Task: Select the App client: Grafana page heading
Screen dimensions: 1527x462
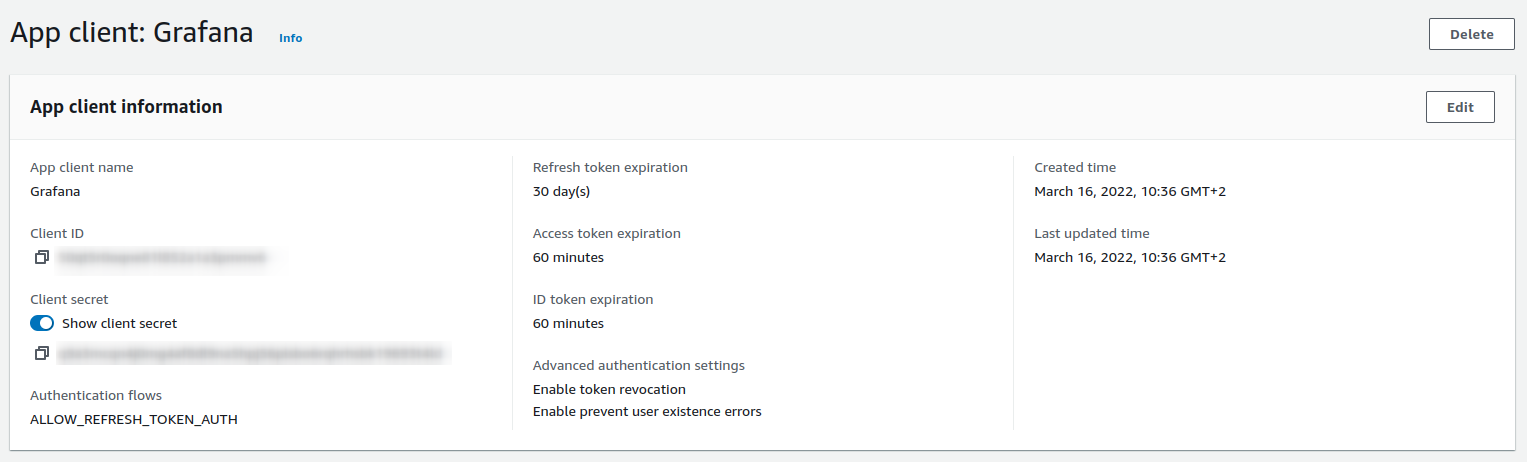Action: pyautogui.click(x=131, y=33)
